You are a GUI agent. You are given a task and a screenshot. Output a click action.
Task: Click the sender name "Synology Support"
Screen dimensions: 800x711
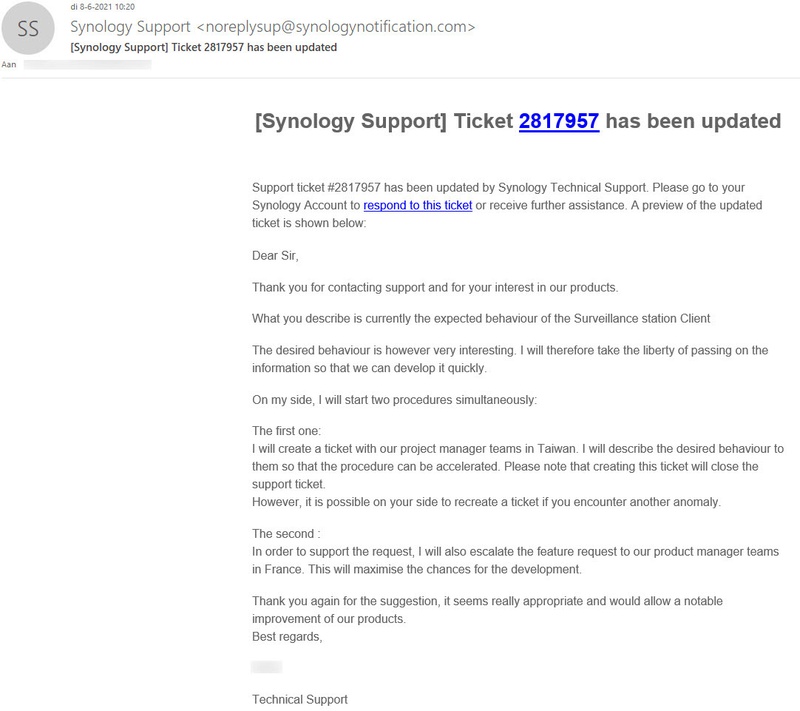(129, 26)
